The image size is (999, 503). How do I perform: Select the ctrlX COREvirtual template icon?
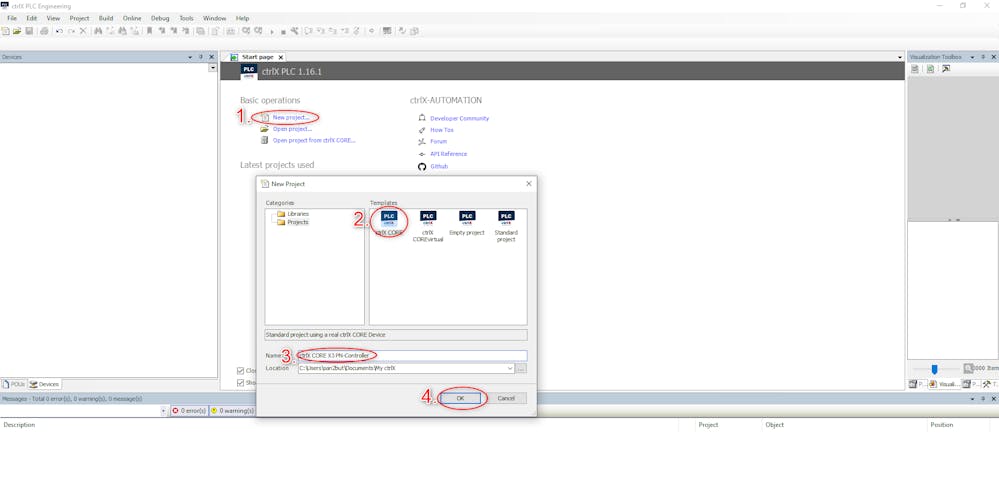point(428,218)
